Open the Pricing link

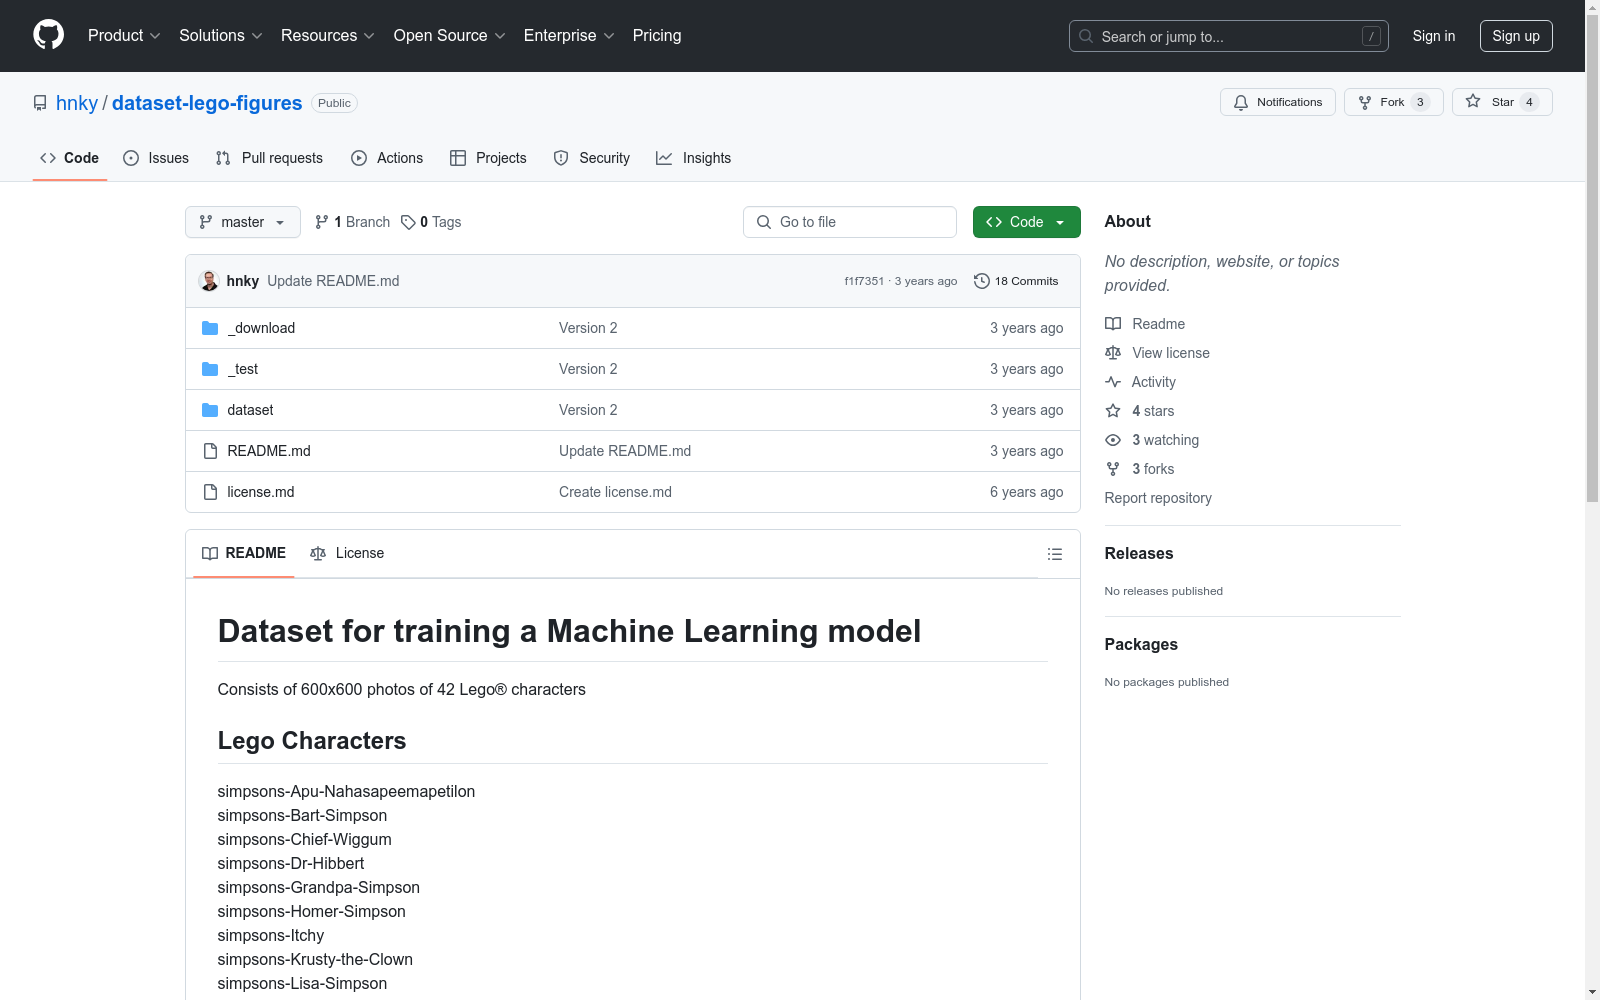(x=657, y=36)
